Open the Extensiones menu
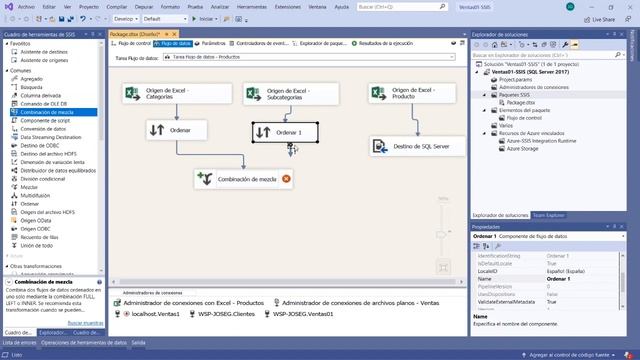Viewport: 640px width, 360px height. [x=287, y=7]
